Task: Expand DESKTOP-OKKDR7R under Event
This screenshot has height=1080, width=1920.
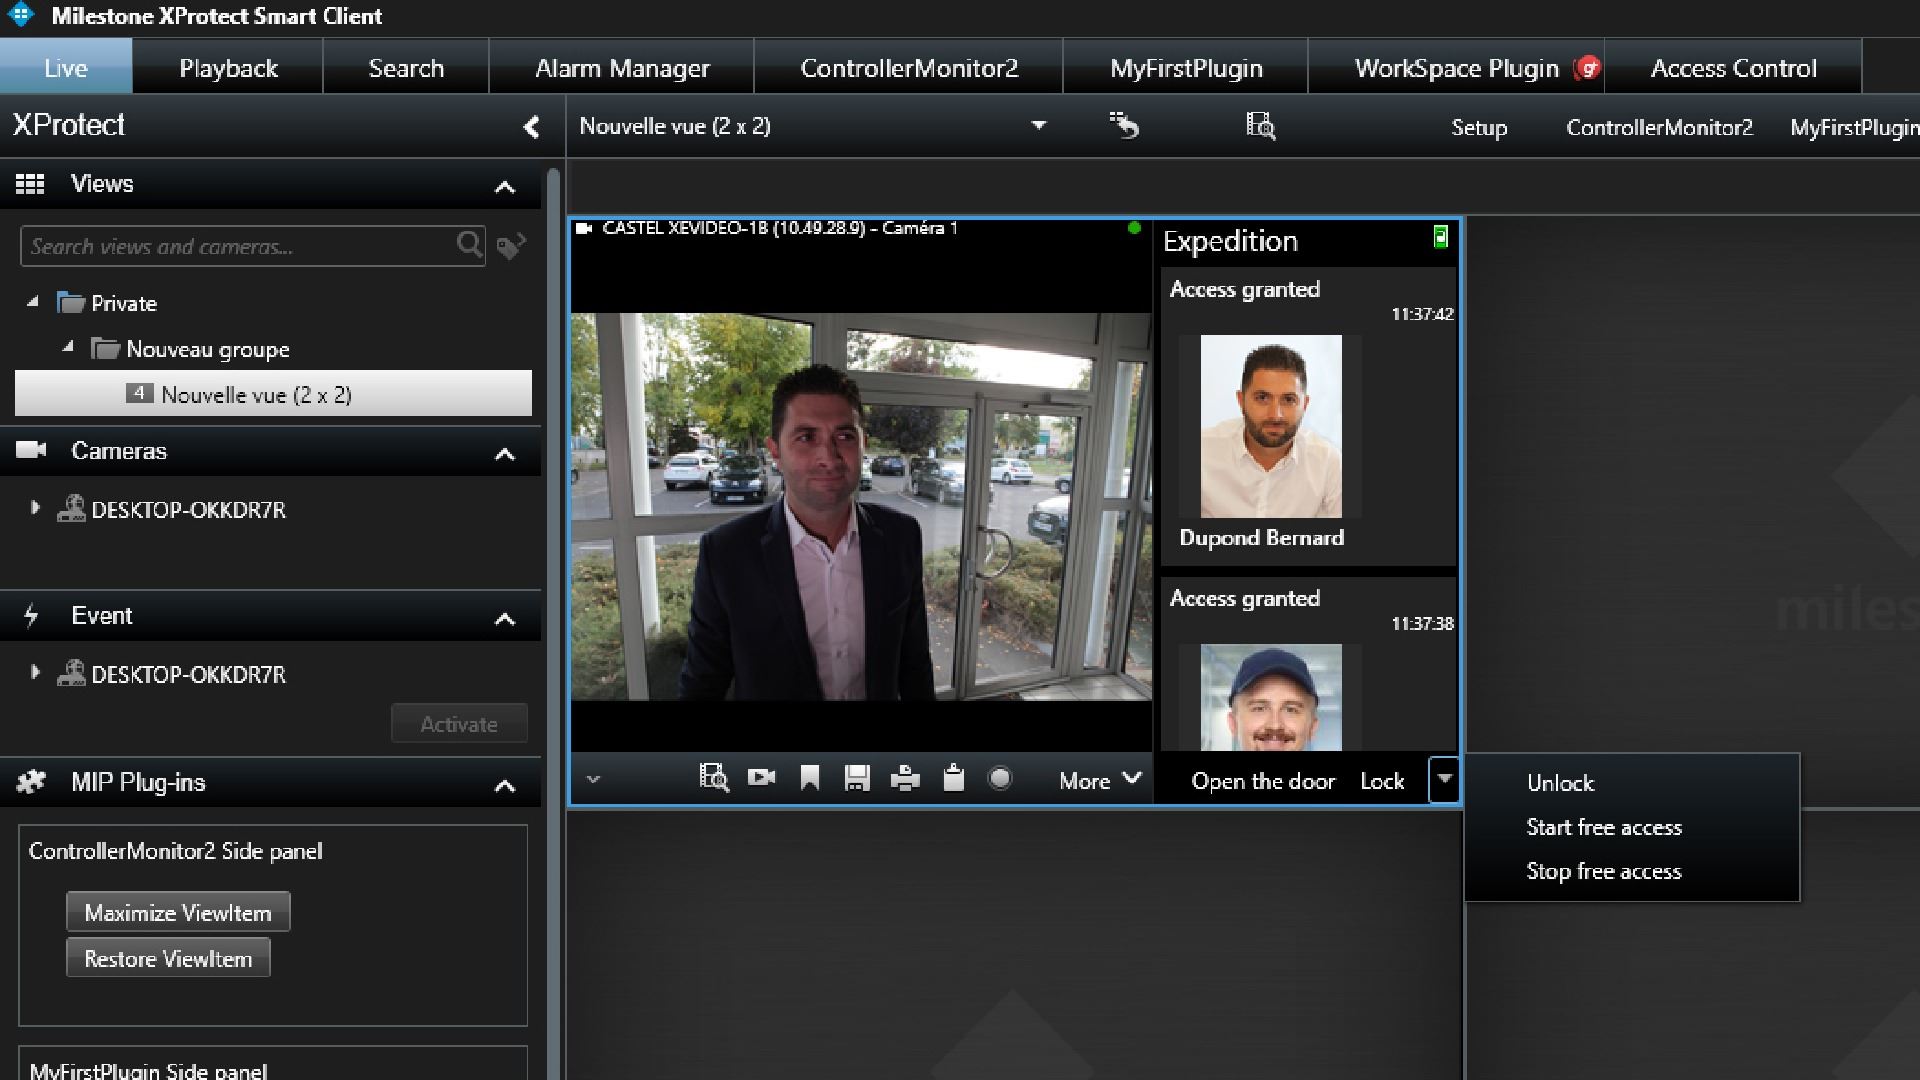Action: [x=35, y=672]
